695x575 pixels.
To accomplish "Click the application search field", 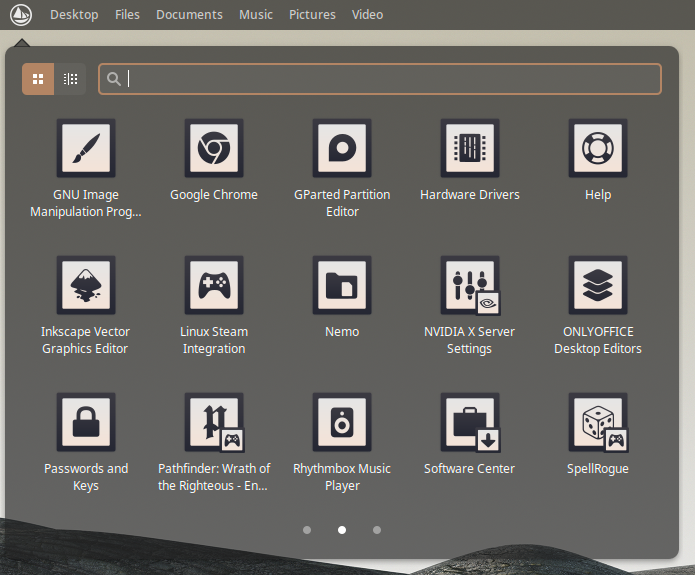I will point(380,79).
